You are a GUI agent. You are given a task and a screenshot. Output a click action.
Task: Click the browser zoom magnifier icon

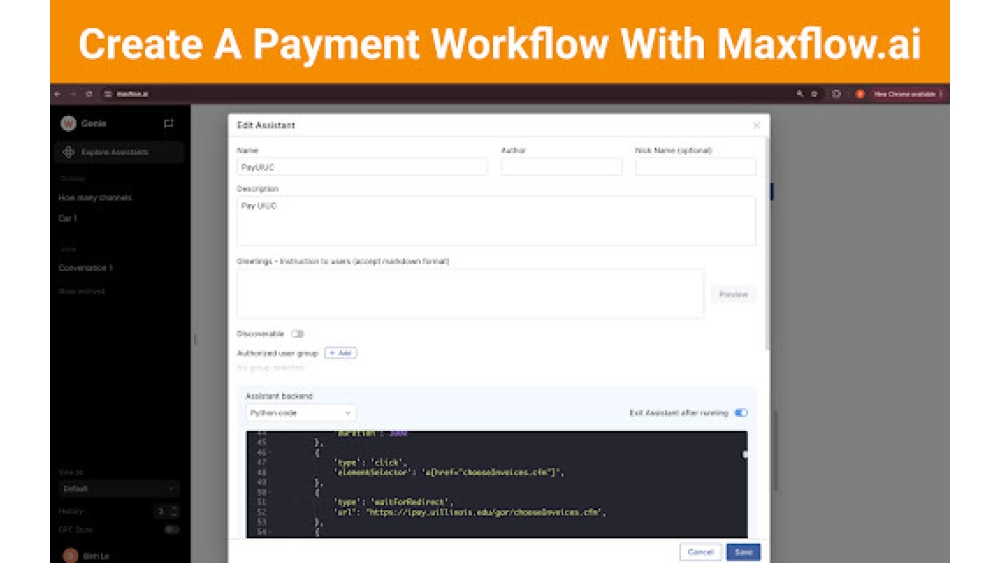[800, 94]
